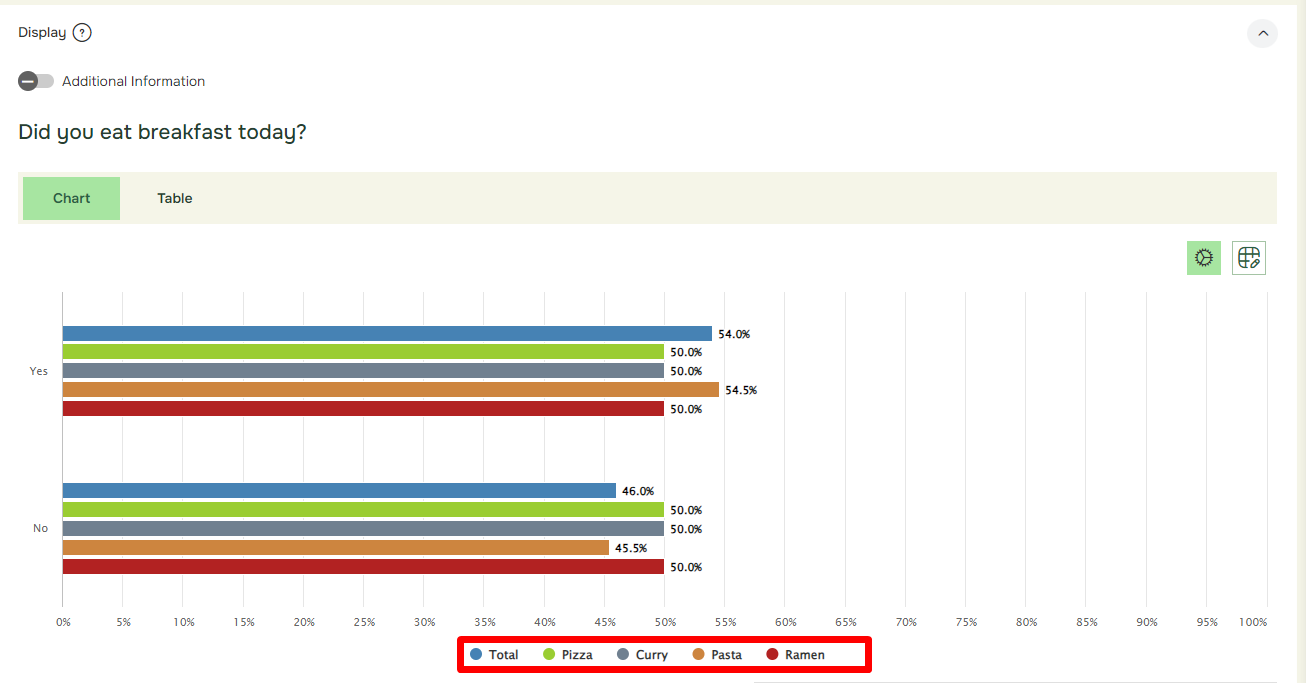Click the 'No' axis label
The height and width of the screenshot is (683, 1306).
click(x=40, y=528)
